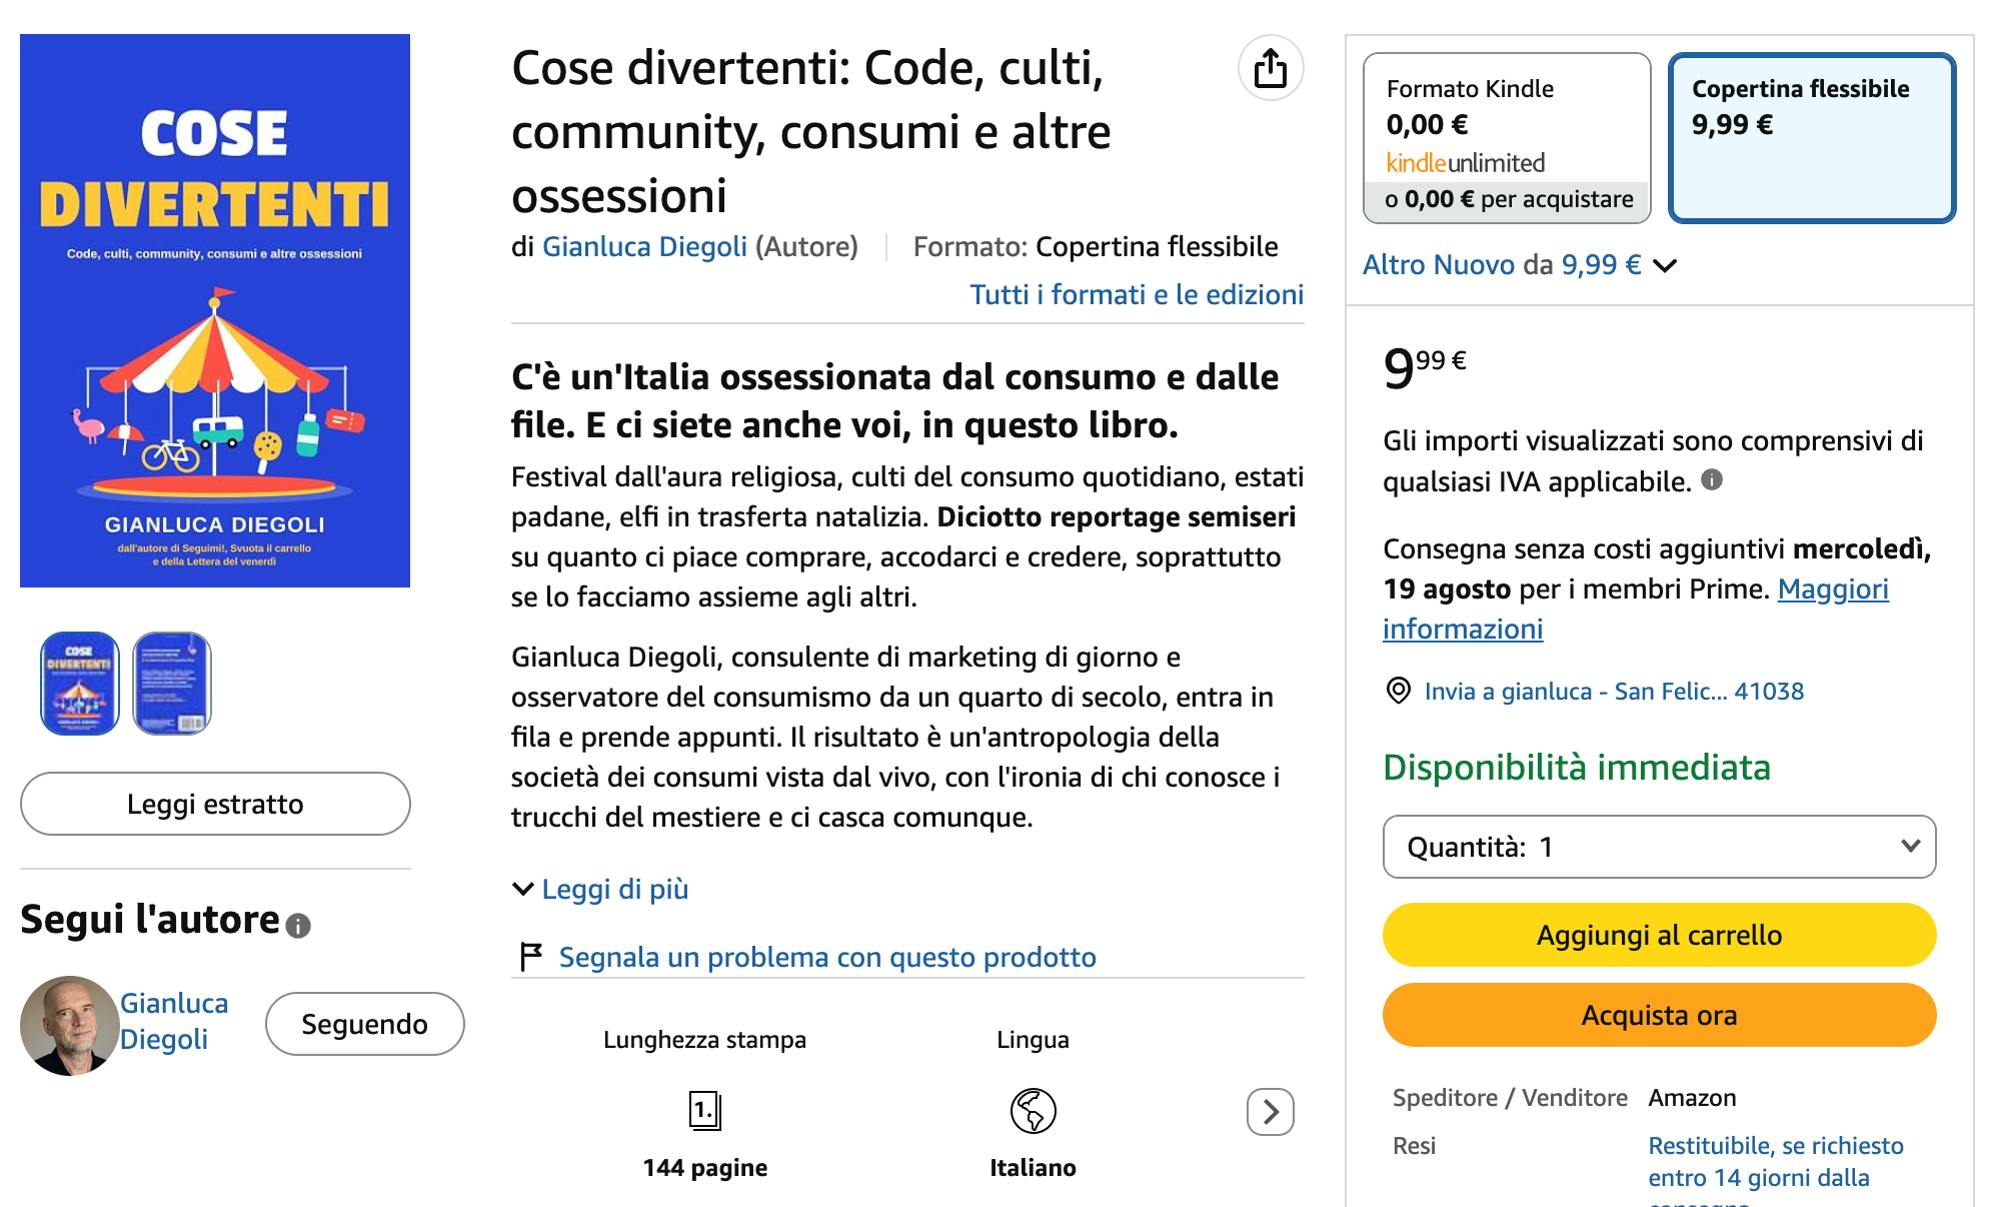Click the location pin delivery icon

click(x=1398, y=691)
